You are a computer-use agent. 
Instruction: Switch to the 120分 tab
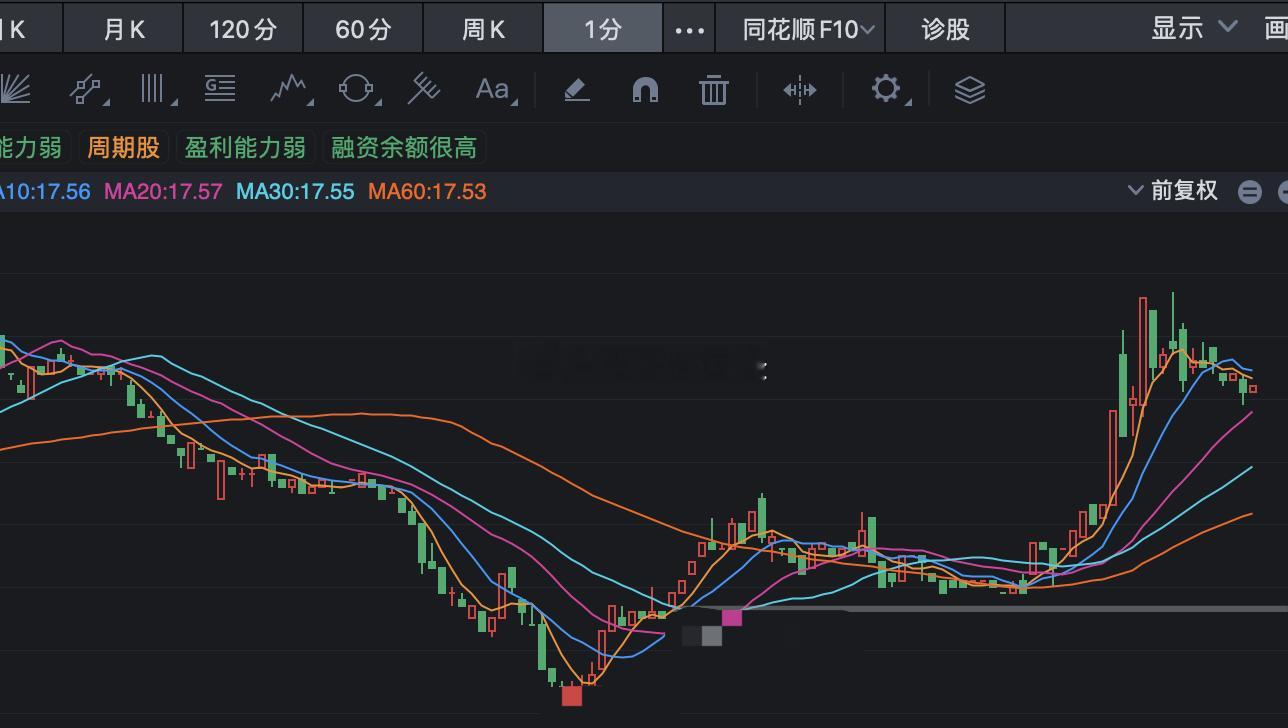coord(243,28)
